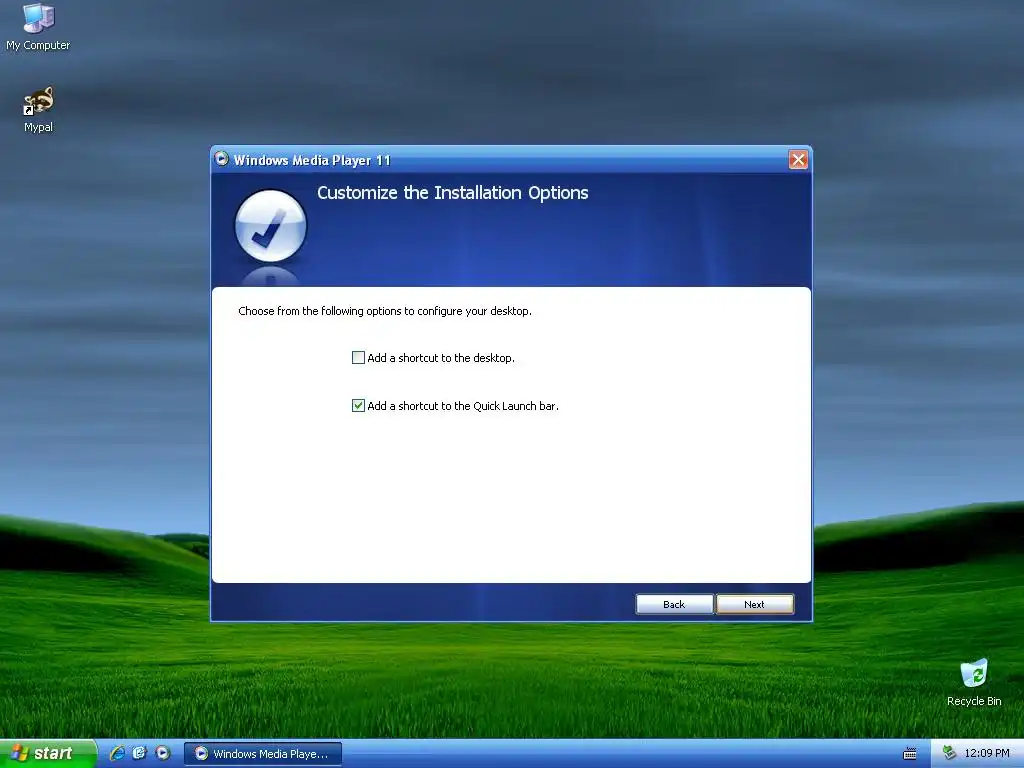Click the Next button
The width and height of the screenshot is (1024, 768).
[x=754, y=604]
